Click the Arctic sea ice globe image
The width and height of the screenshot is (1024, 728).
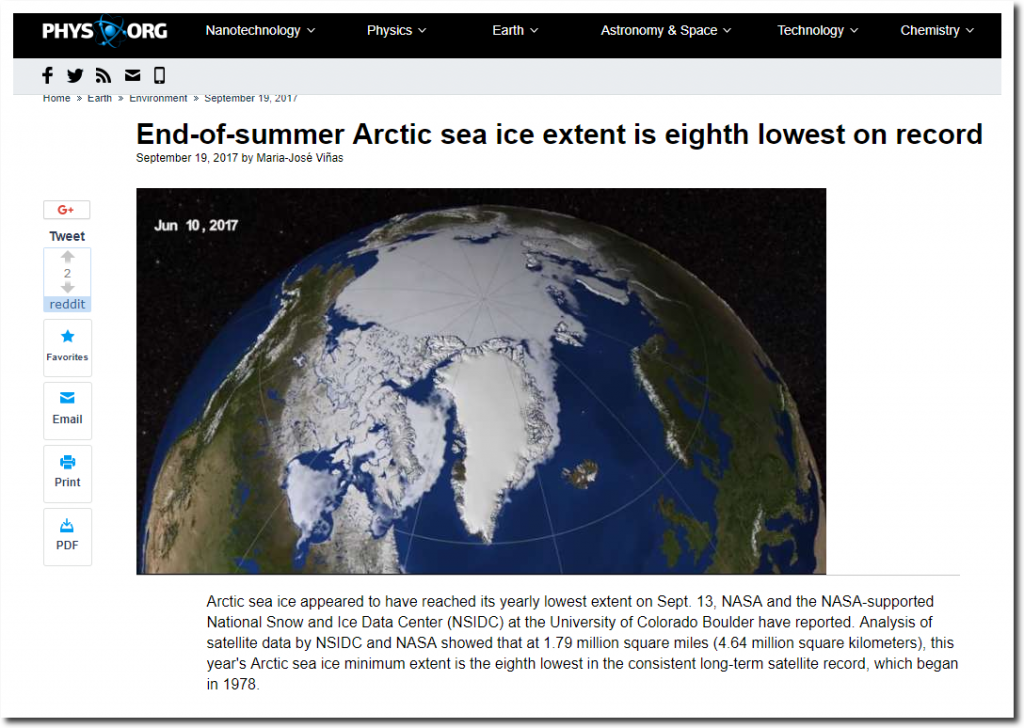pyautogui.click(x=481, y=381)
